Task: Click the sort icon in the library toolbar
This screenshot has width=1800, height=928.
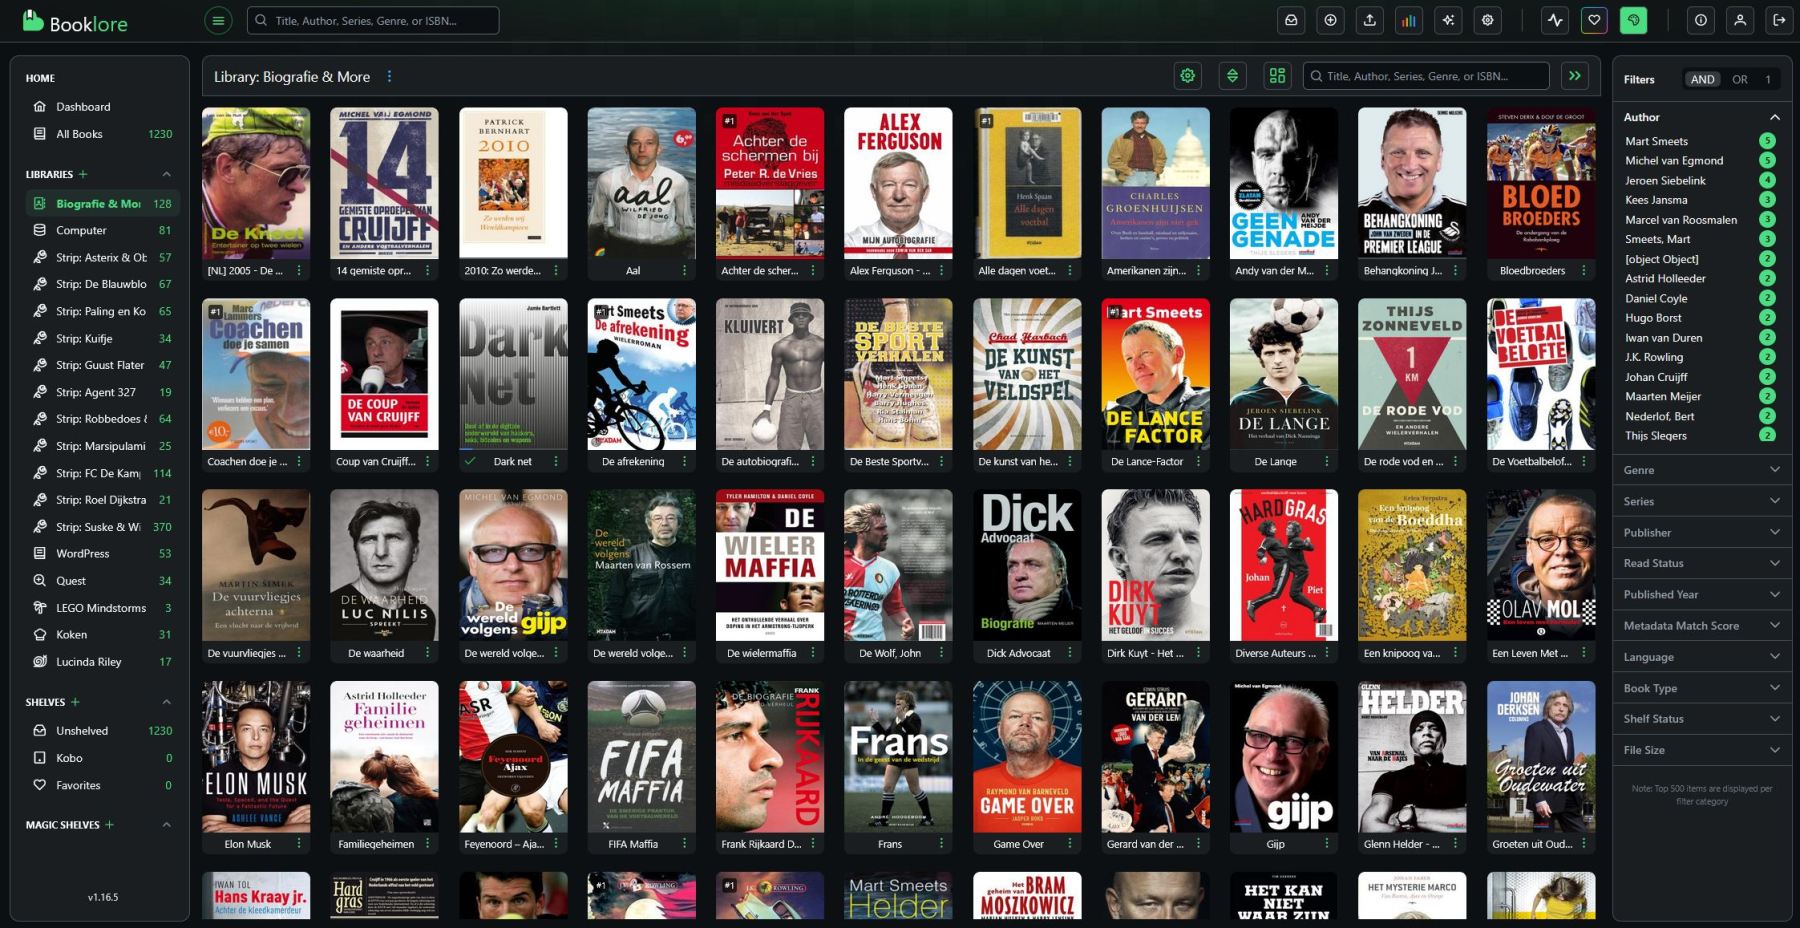Action: point(1232,76)
